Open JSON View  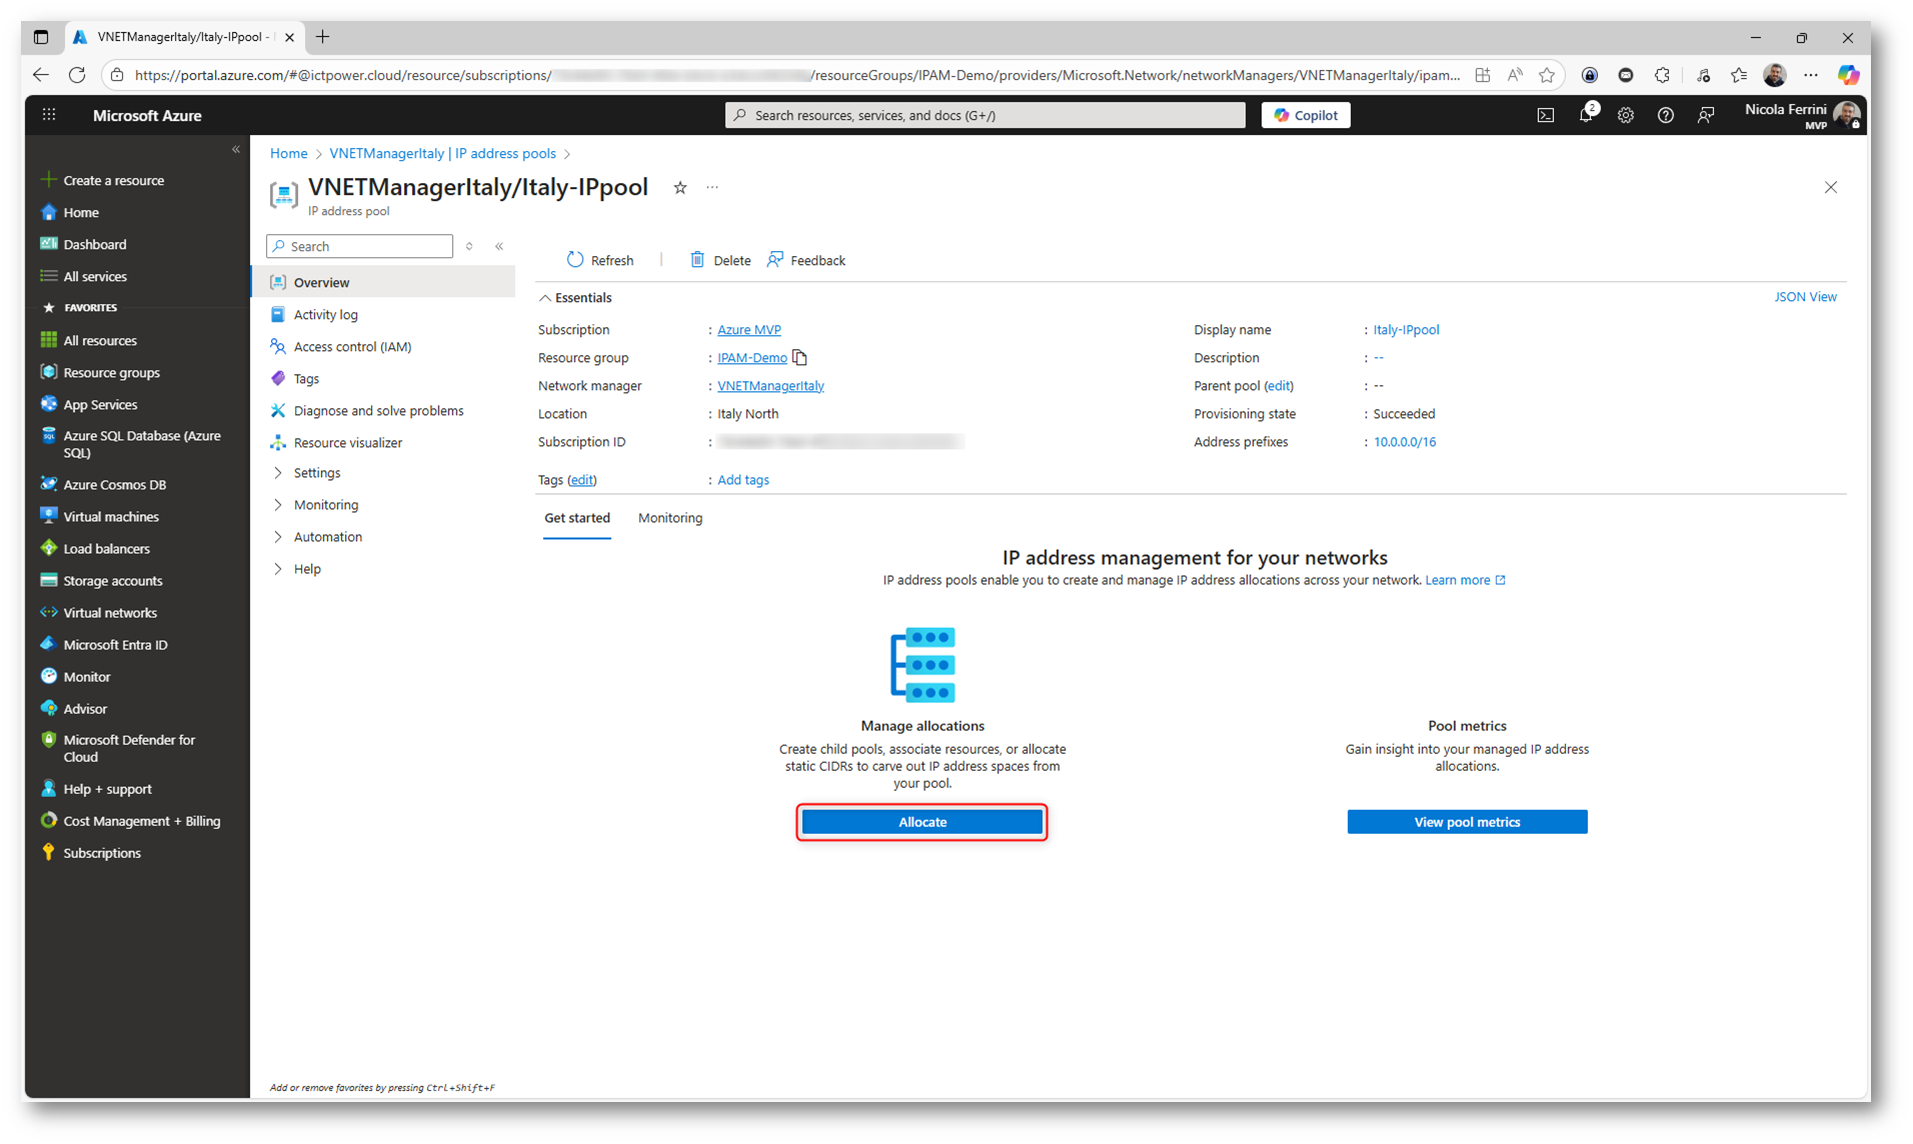coord(1805,297)
